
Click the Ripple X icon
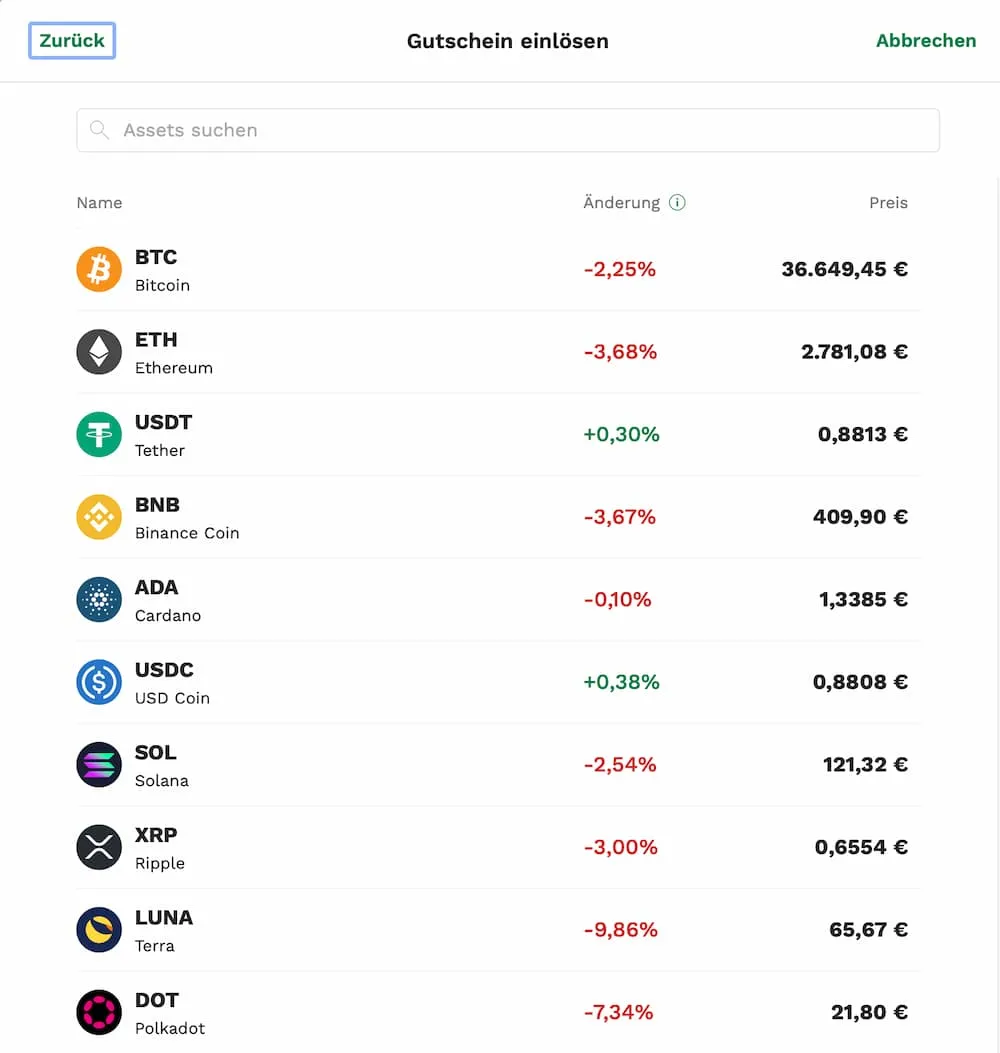click(99, 848)
